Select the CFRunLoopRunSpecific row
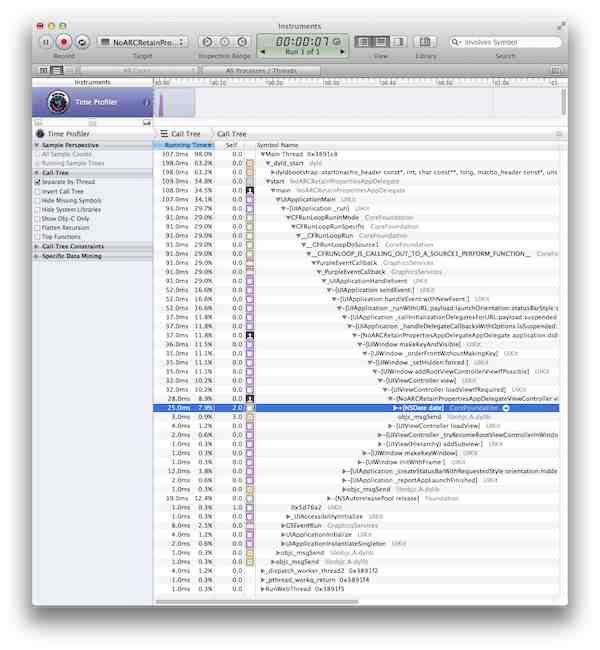 coord(356,226)
